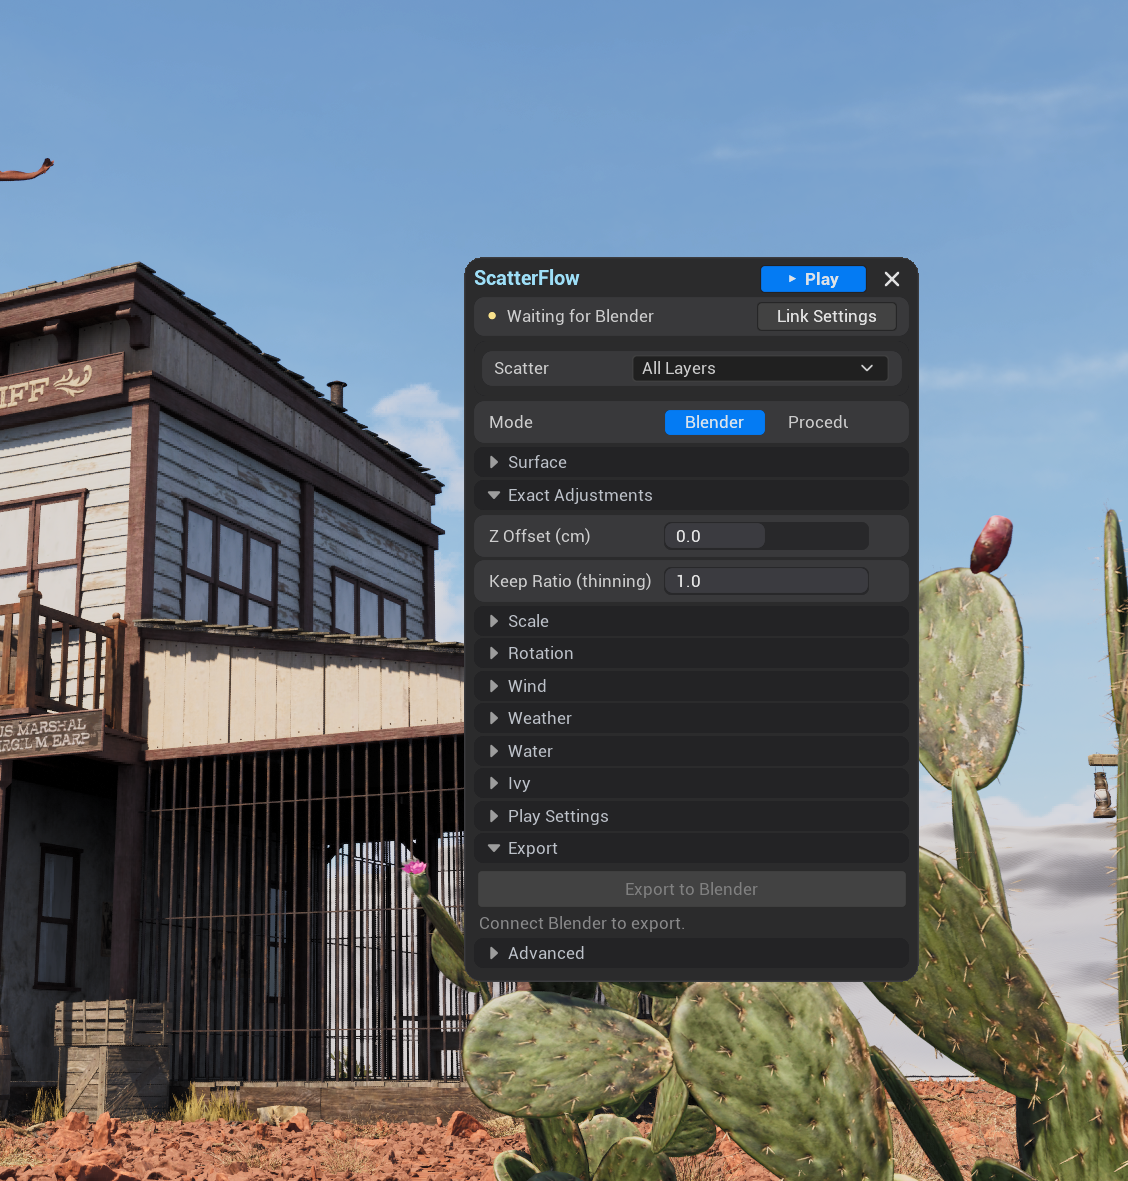Expand the Rotation section

(691, 654)
